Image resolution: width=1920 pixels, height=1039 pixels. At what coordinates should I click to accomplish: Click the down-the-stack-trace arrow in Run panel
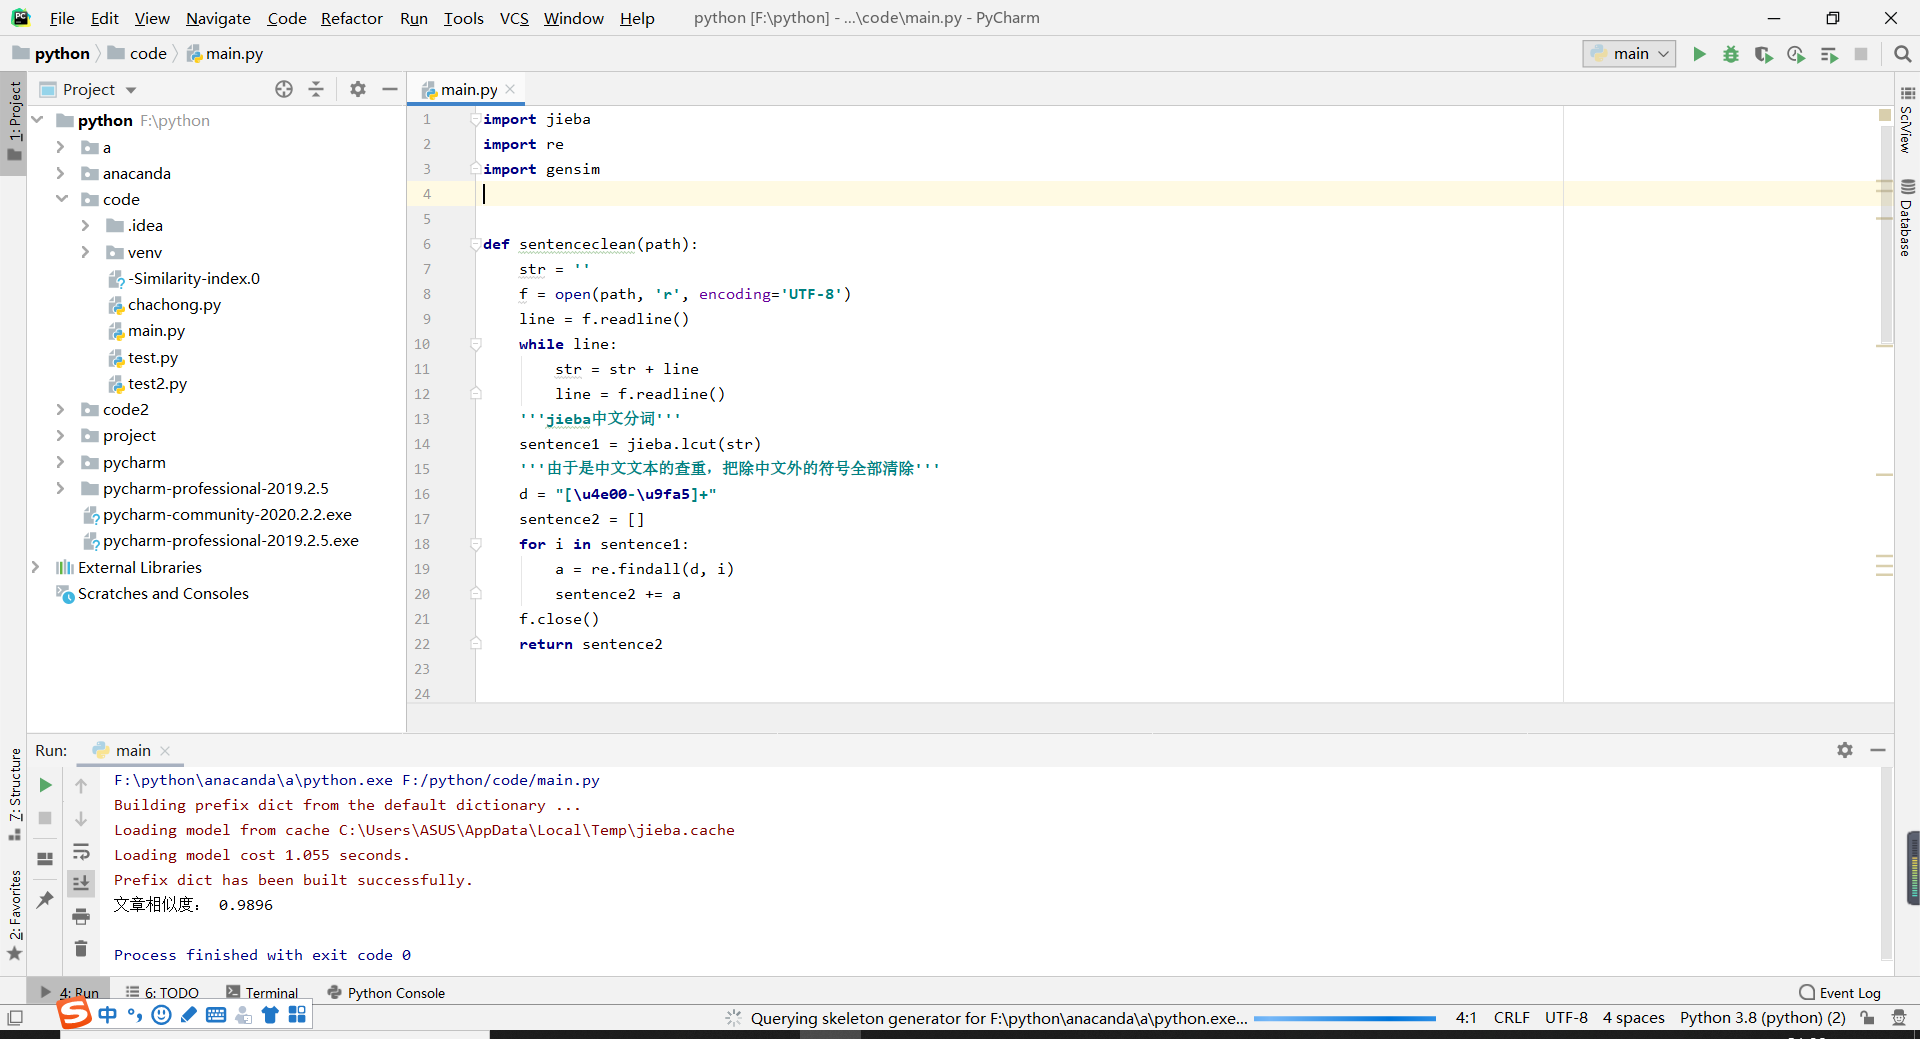coord(81,818)
